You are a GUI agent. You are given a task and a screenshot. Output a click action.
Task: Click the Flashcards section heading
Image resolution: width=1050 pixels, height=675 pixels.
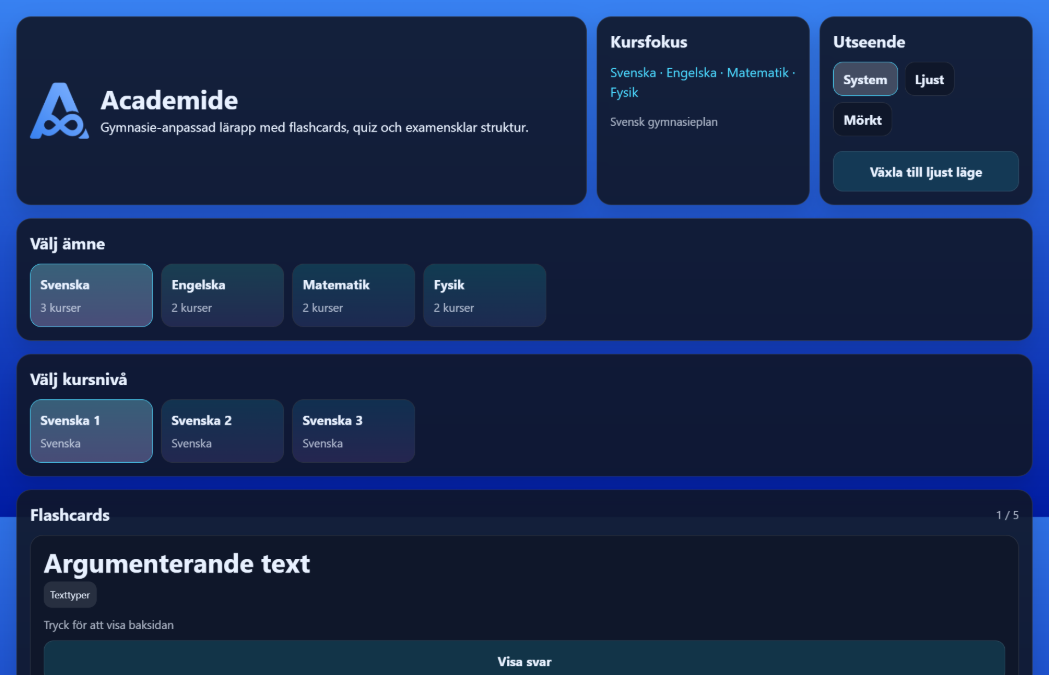click(70, 515)
